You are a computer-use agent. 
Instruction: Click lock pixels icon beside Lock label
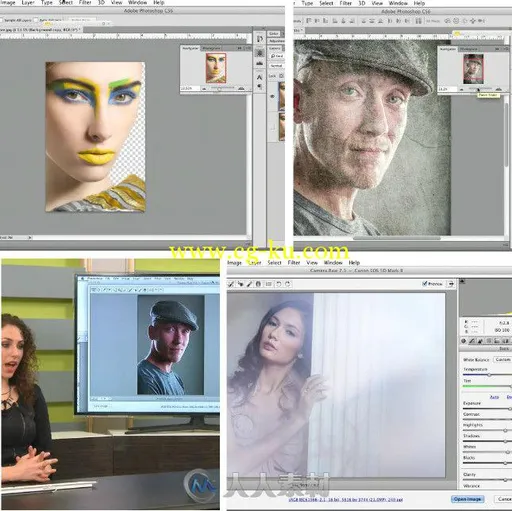pos(281,76)
